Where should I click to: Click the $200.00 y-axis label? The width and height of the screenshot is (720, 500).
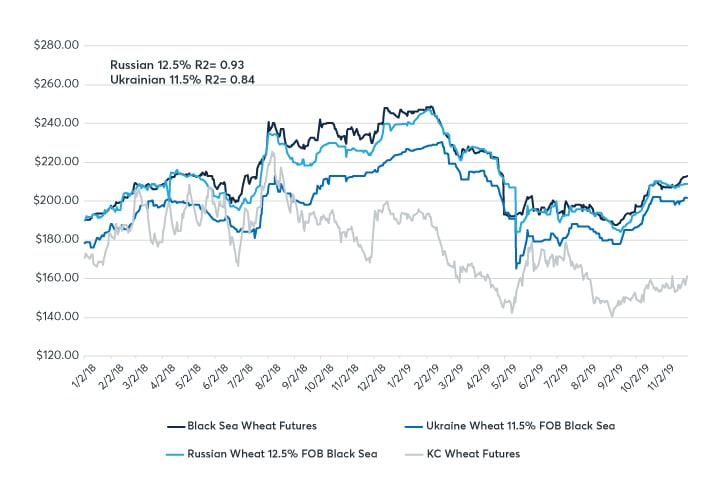tap(56, 201)
